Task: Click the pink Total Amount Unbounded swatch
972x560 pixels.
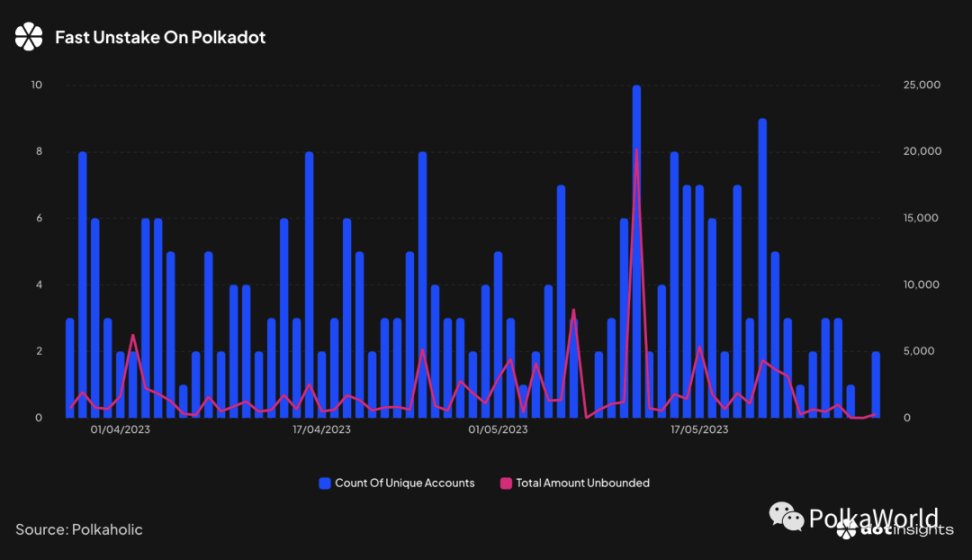Action: [x=506, y=483]
